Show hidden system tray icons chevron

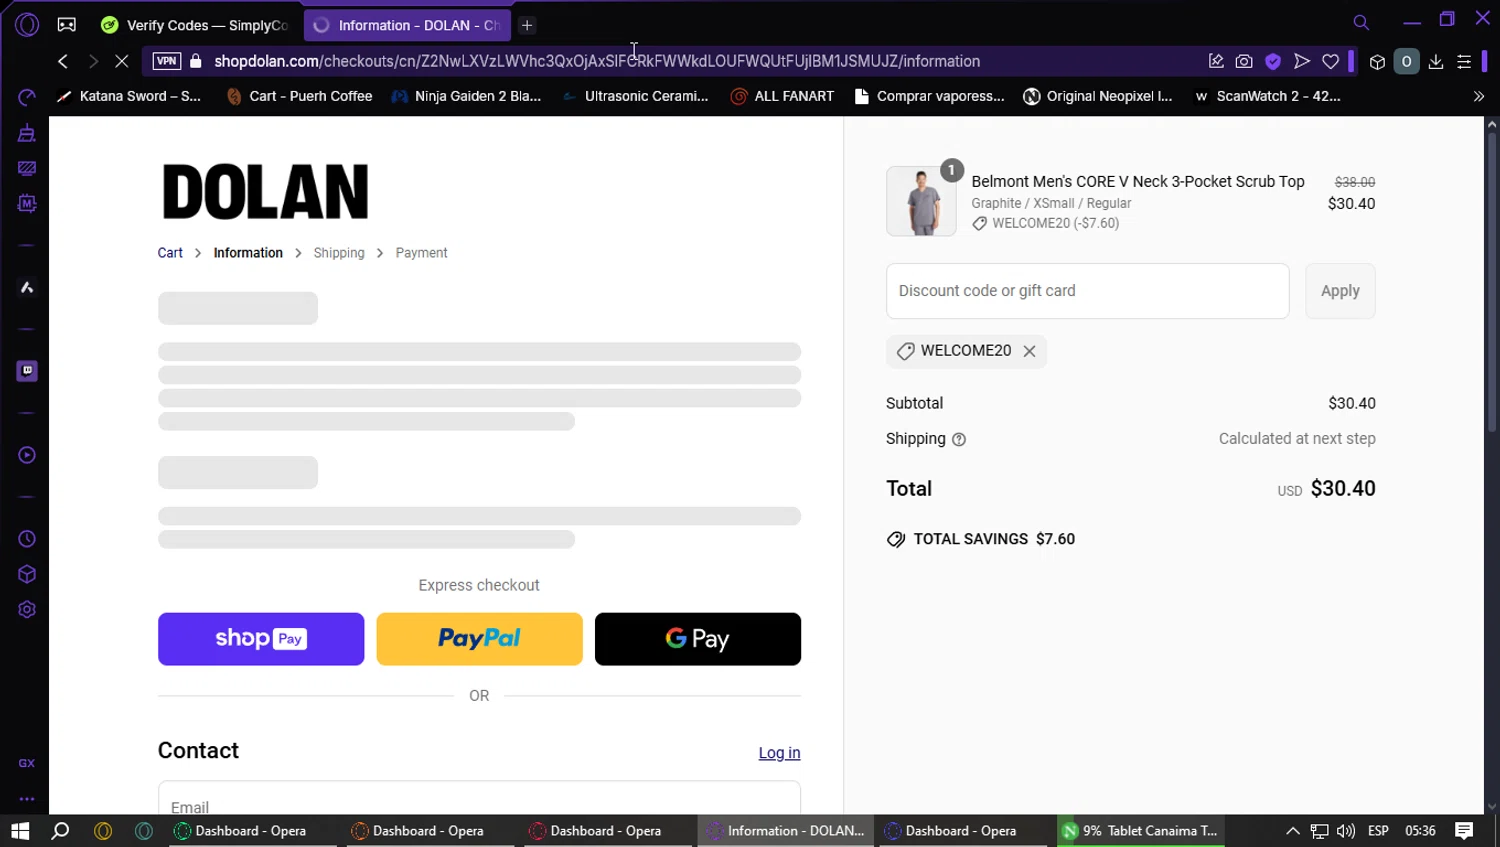point(1292,831)
